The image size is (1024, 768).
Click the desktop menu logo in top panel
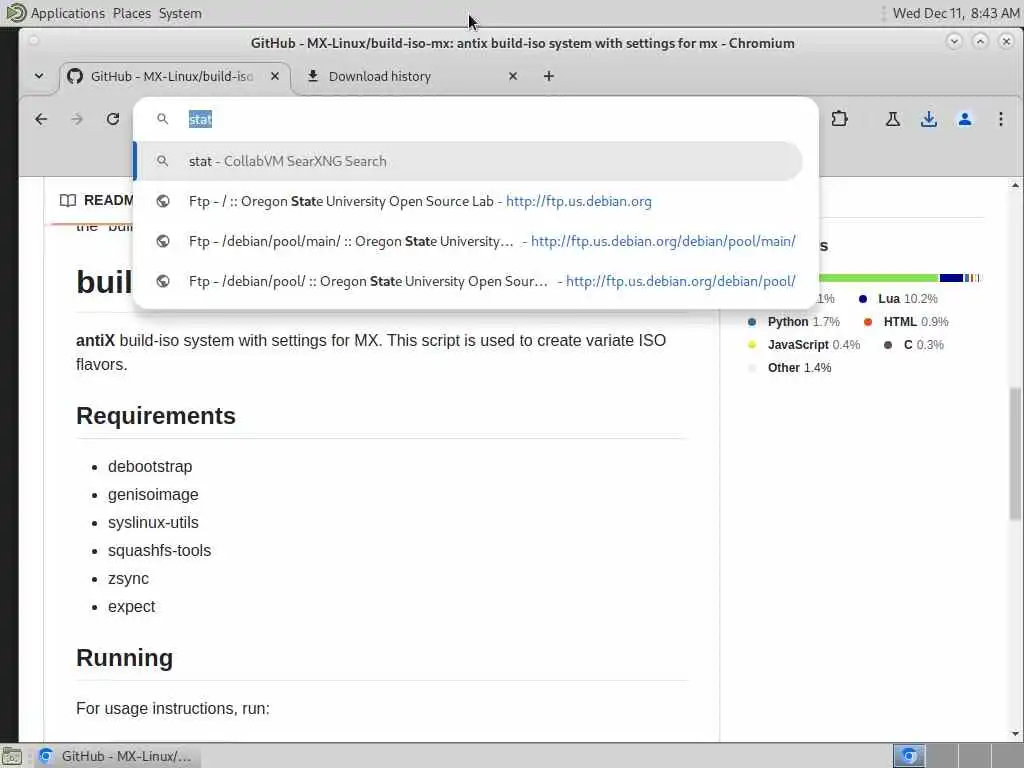pyautogui.click(x=16, y=12)
